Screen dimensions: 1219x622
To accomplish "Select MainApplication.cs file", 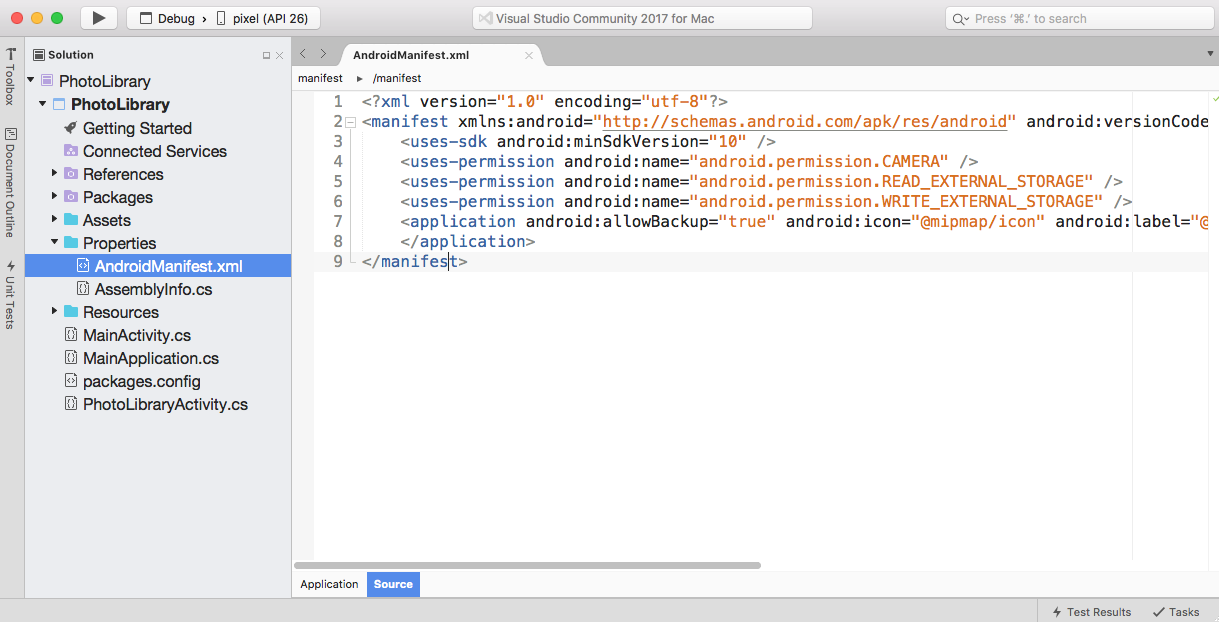I will (151, 358).
